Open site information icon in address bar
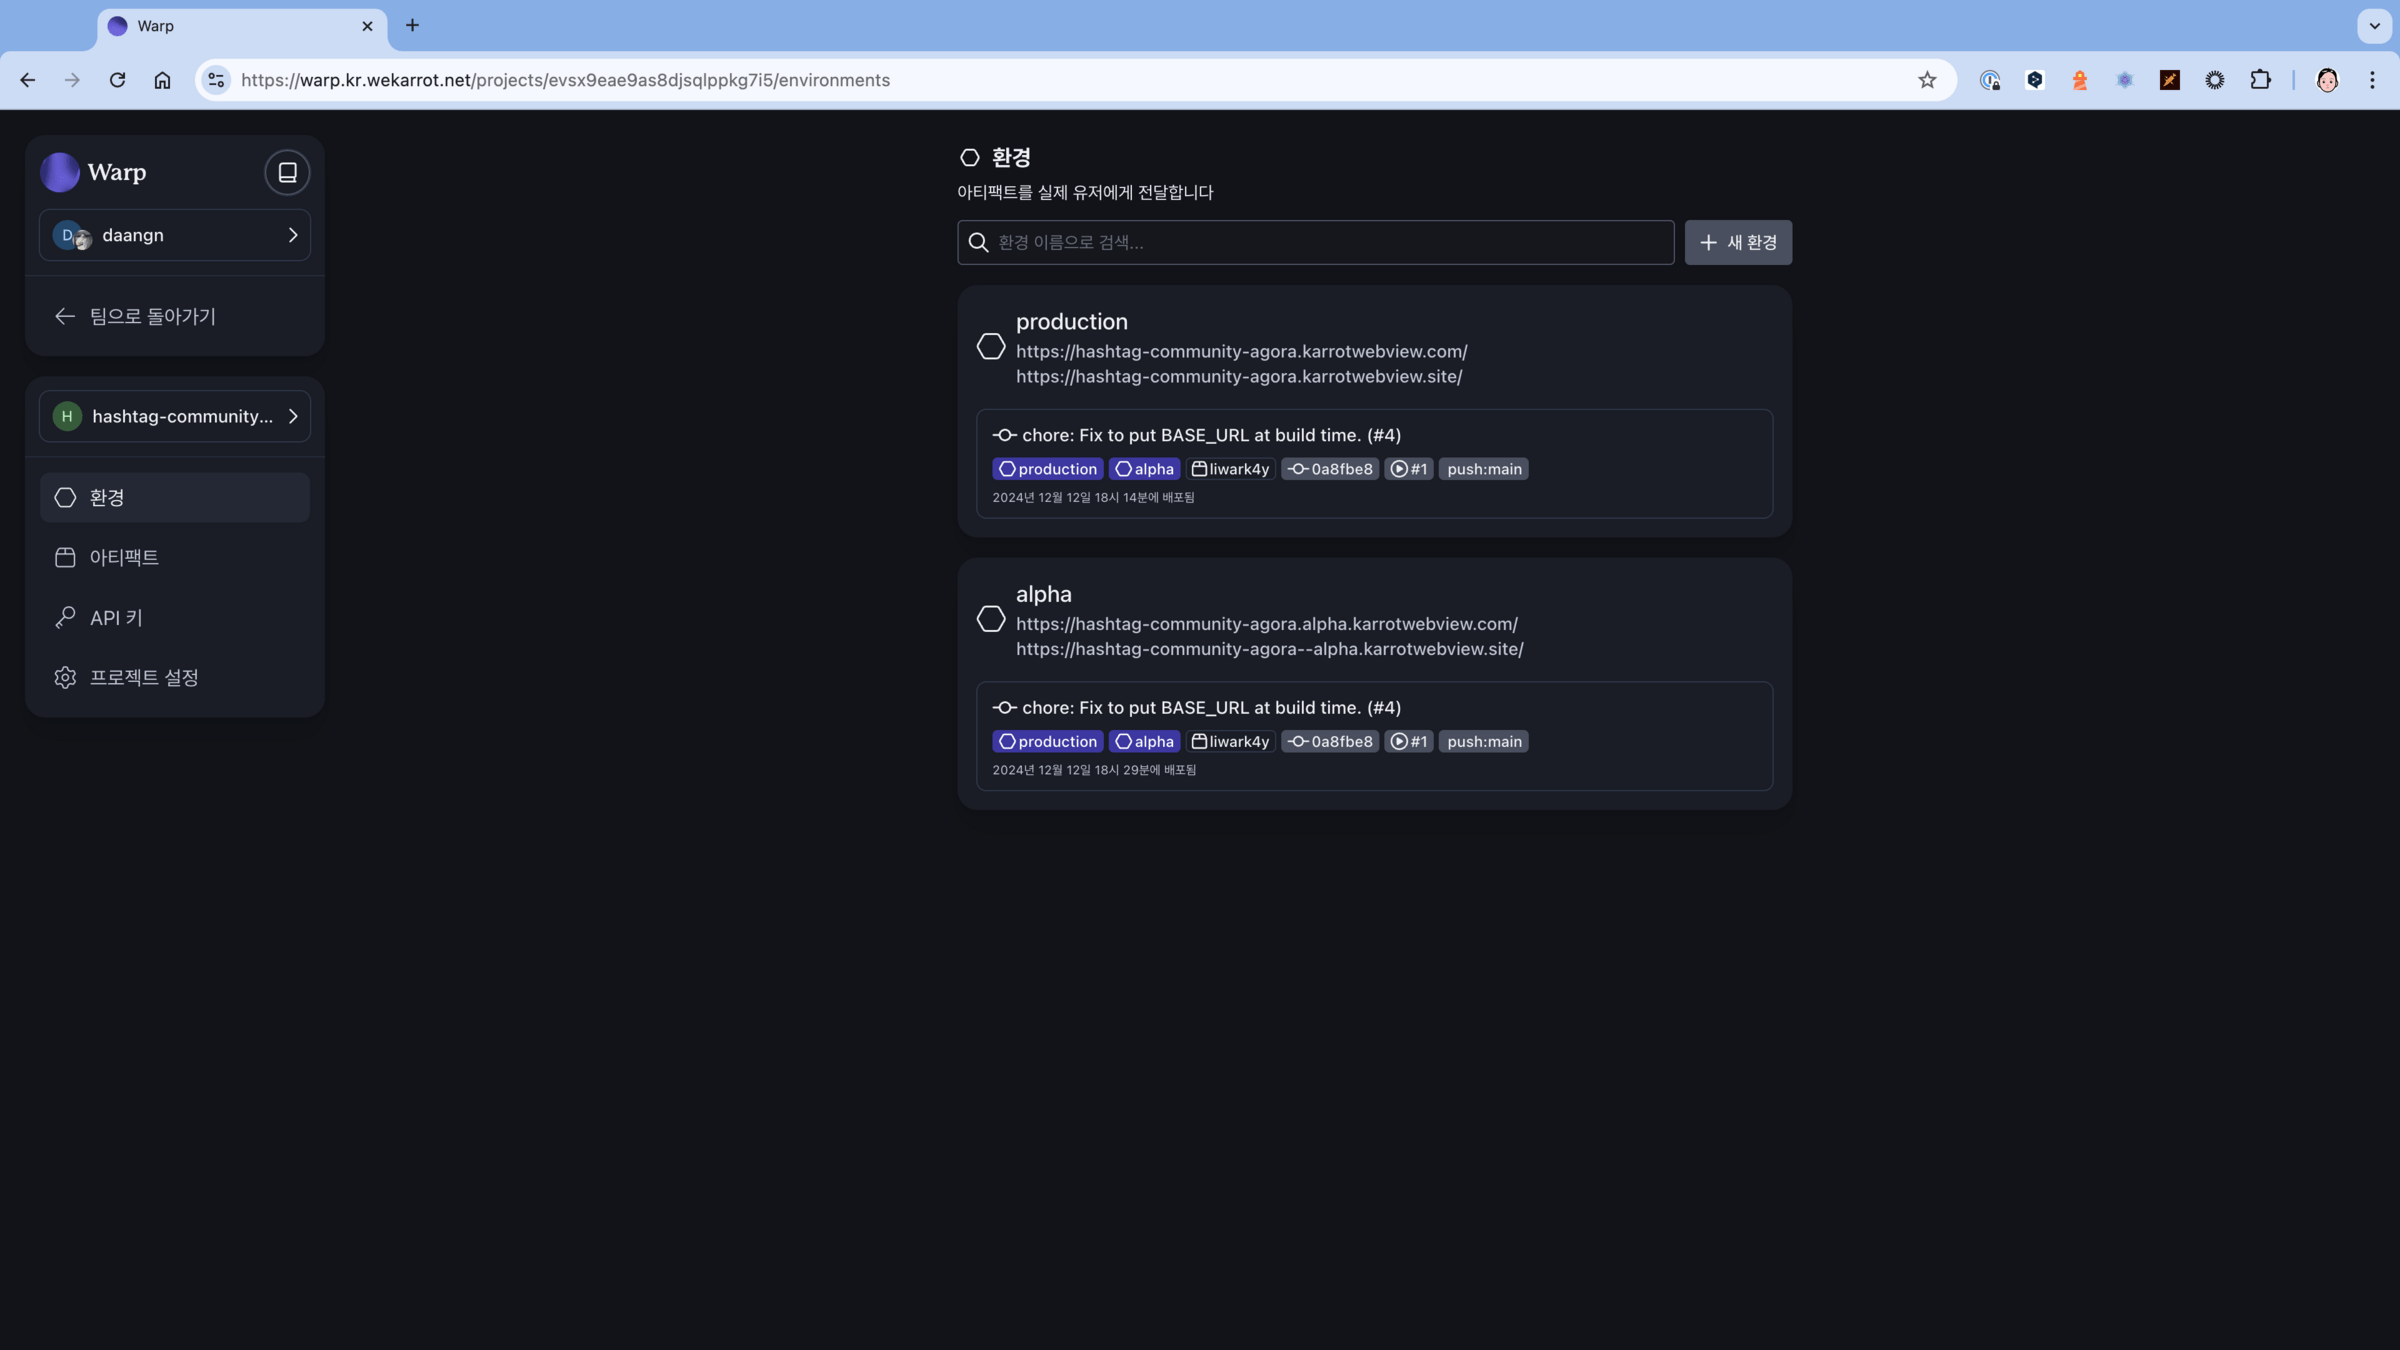Screen dimensions: 2400x1350 [216, 80]
